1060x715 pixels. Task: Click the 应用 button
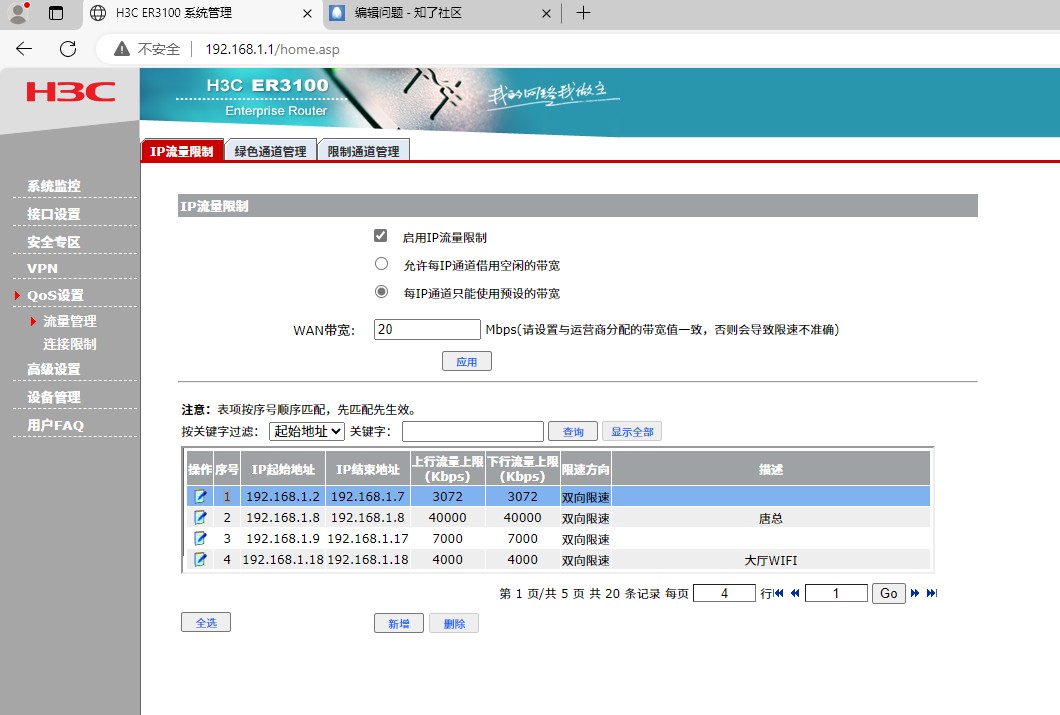[x=466, y=362]
